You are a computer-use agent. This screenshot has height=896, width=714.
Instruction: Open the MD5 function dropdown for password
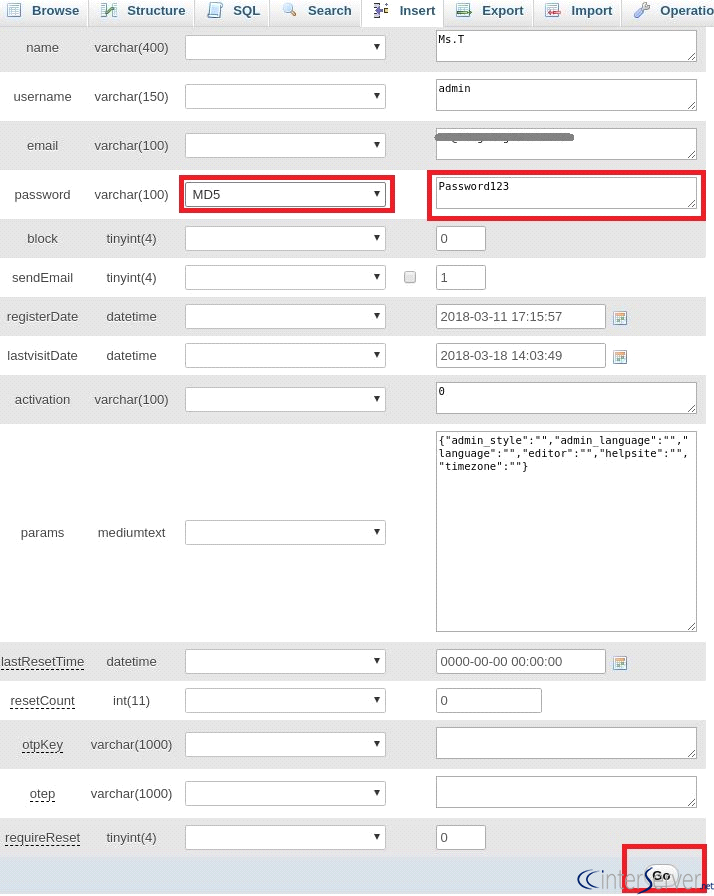(x=285, y=194)
